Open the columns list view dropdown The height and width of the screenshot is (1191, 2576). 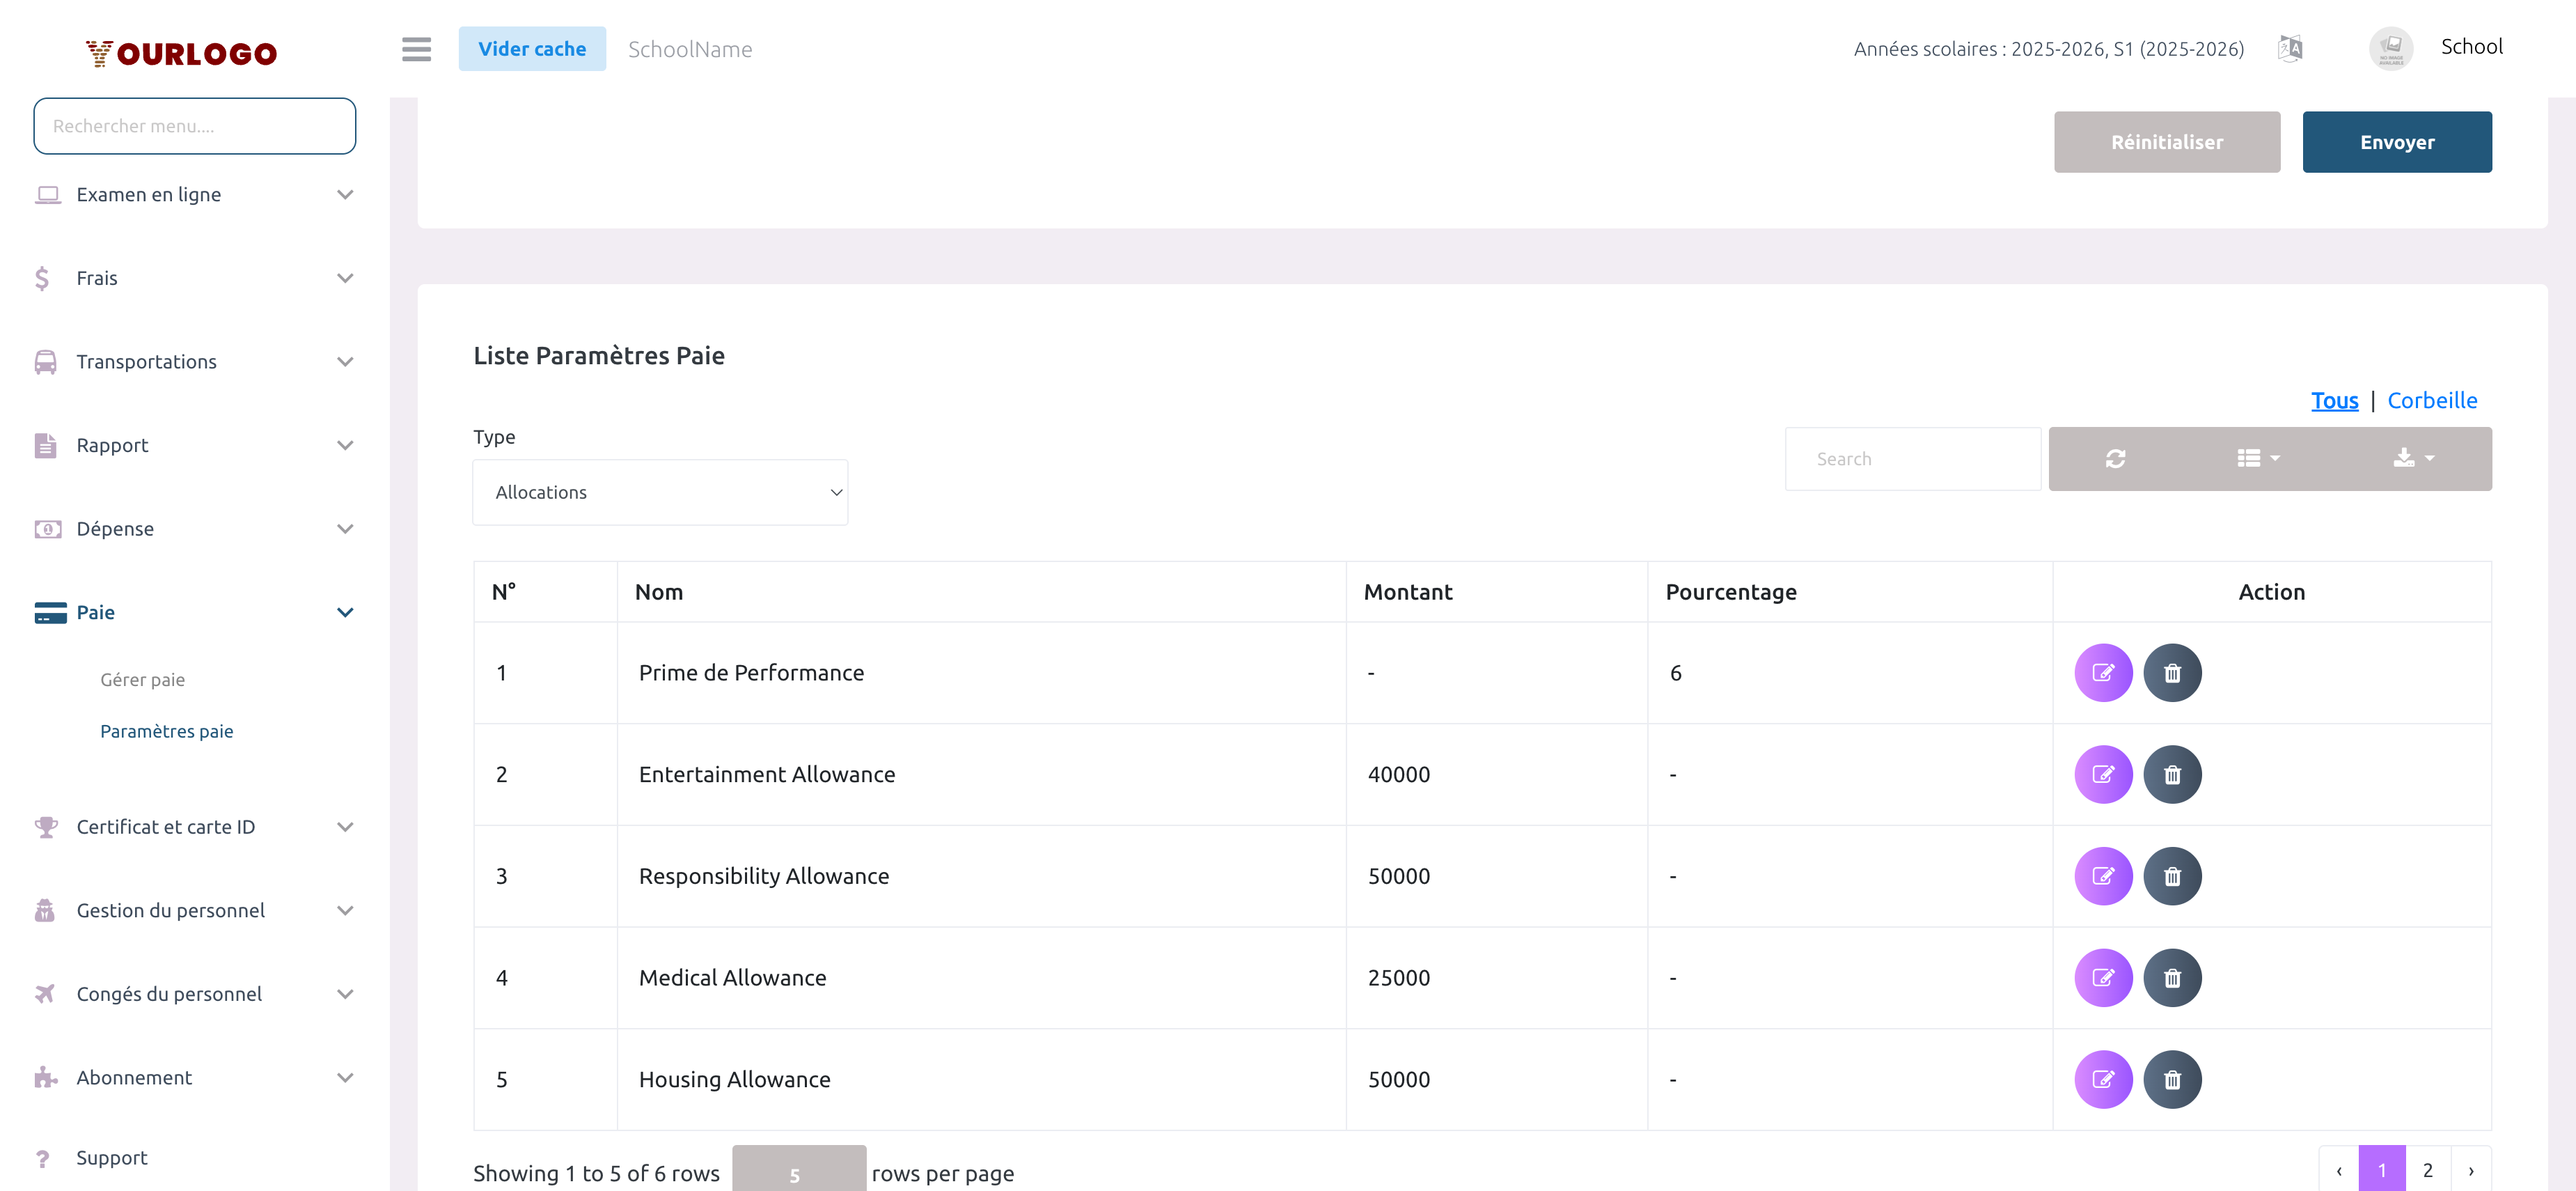pos(2257,459)
